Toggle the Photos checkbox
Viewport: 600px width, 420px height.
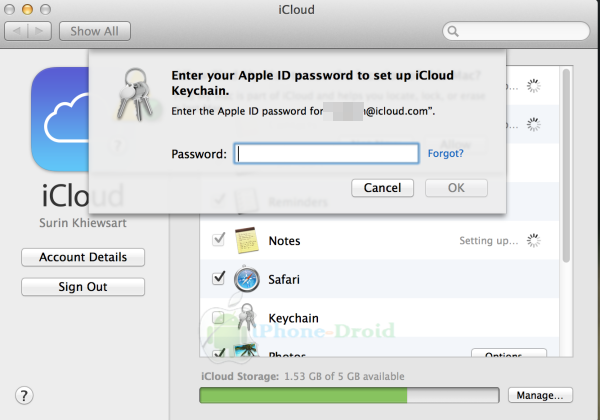coord(218,352)
